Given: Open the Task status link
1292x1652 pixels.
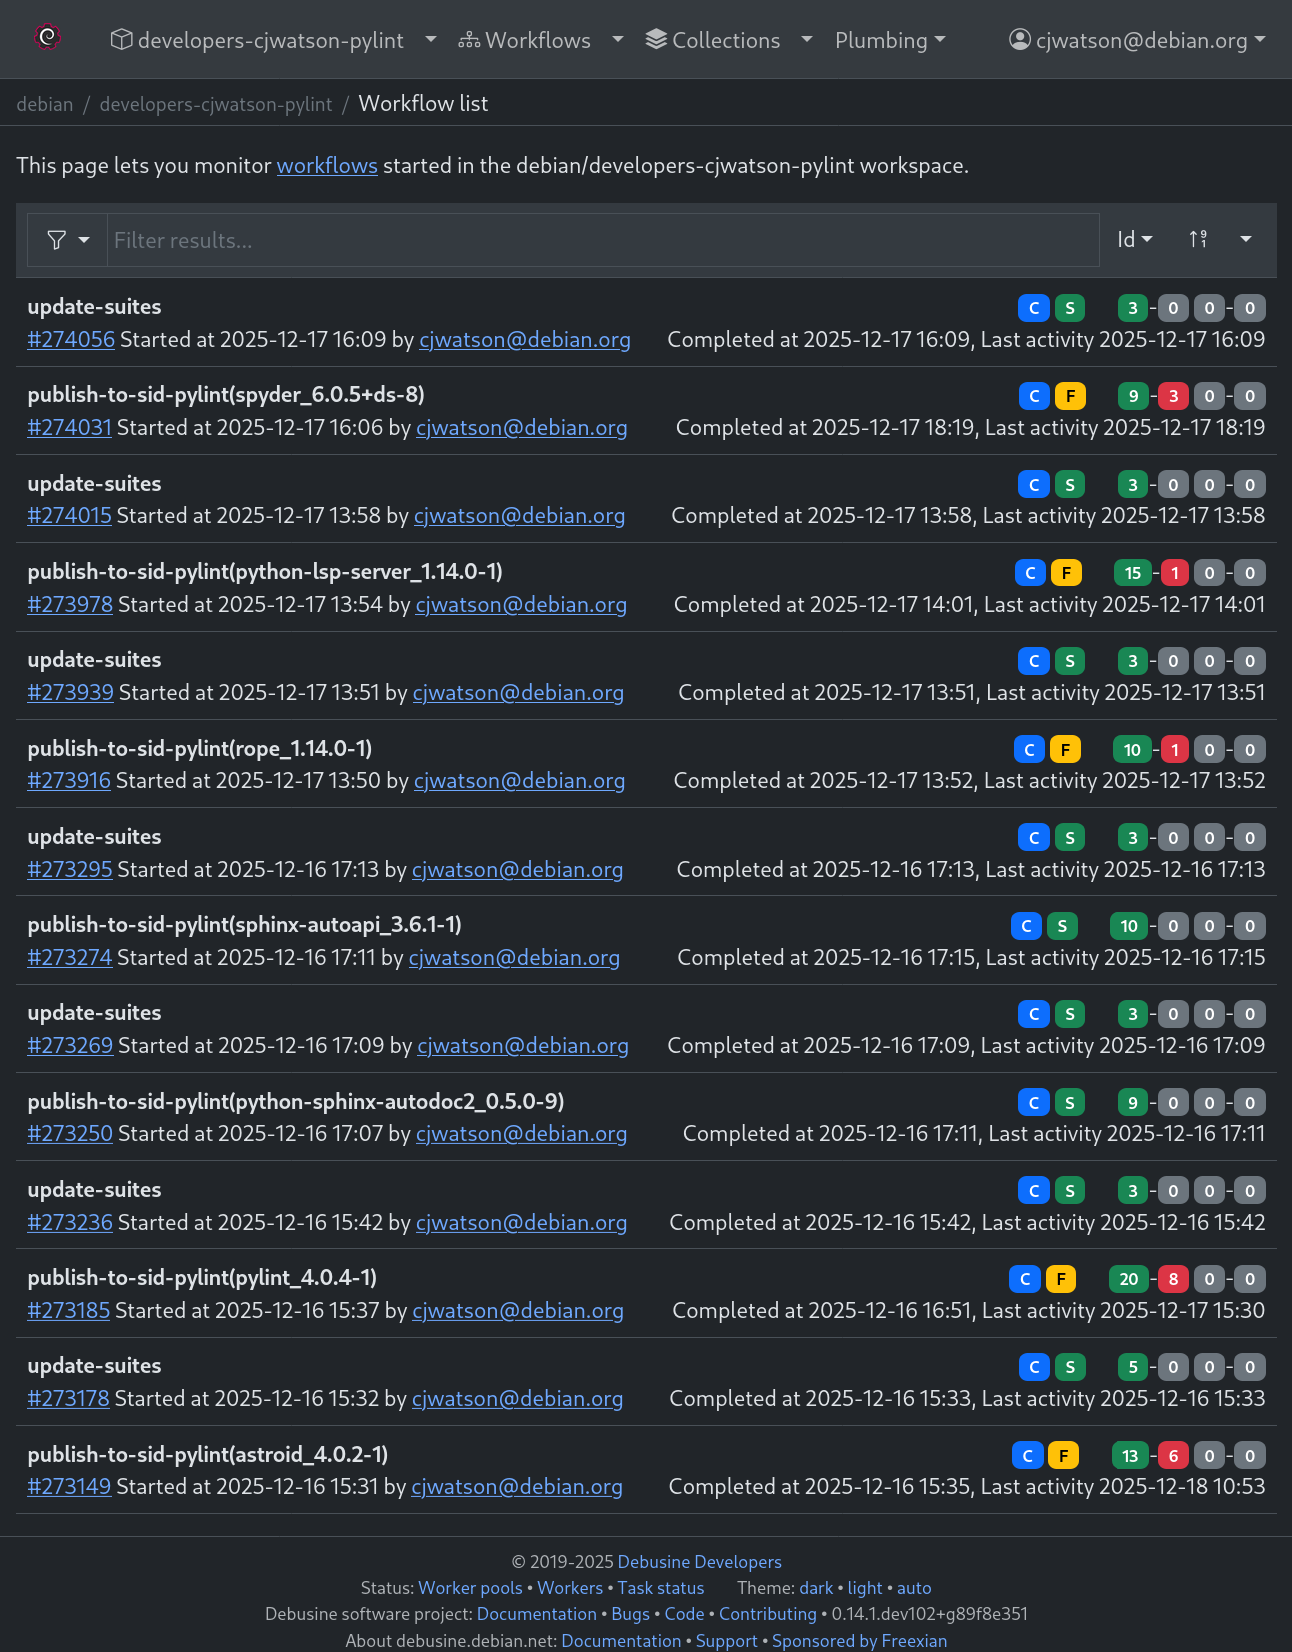Looking at the screenshot, I should [x=661, y=1588].
